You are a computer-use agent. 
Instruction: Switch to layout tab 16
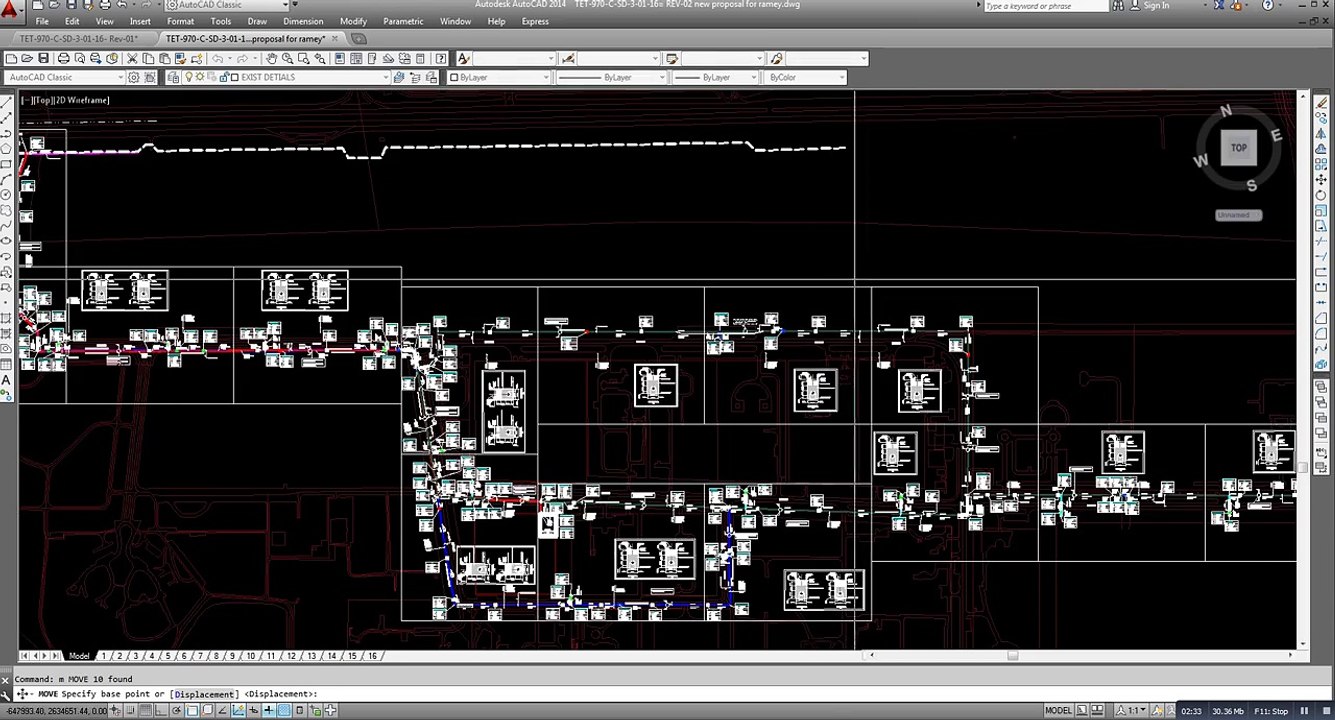[372, 656]
